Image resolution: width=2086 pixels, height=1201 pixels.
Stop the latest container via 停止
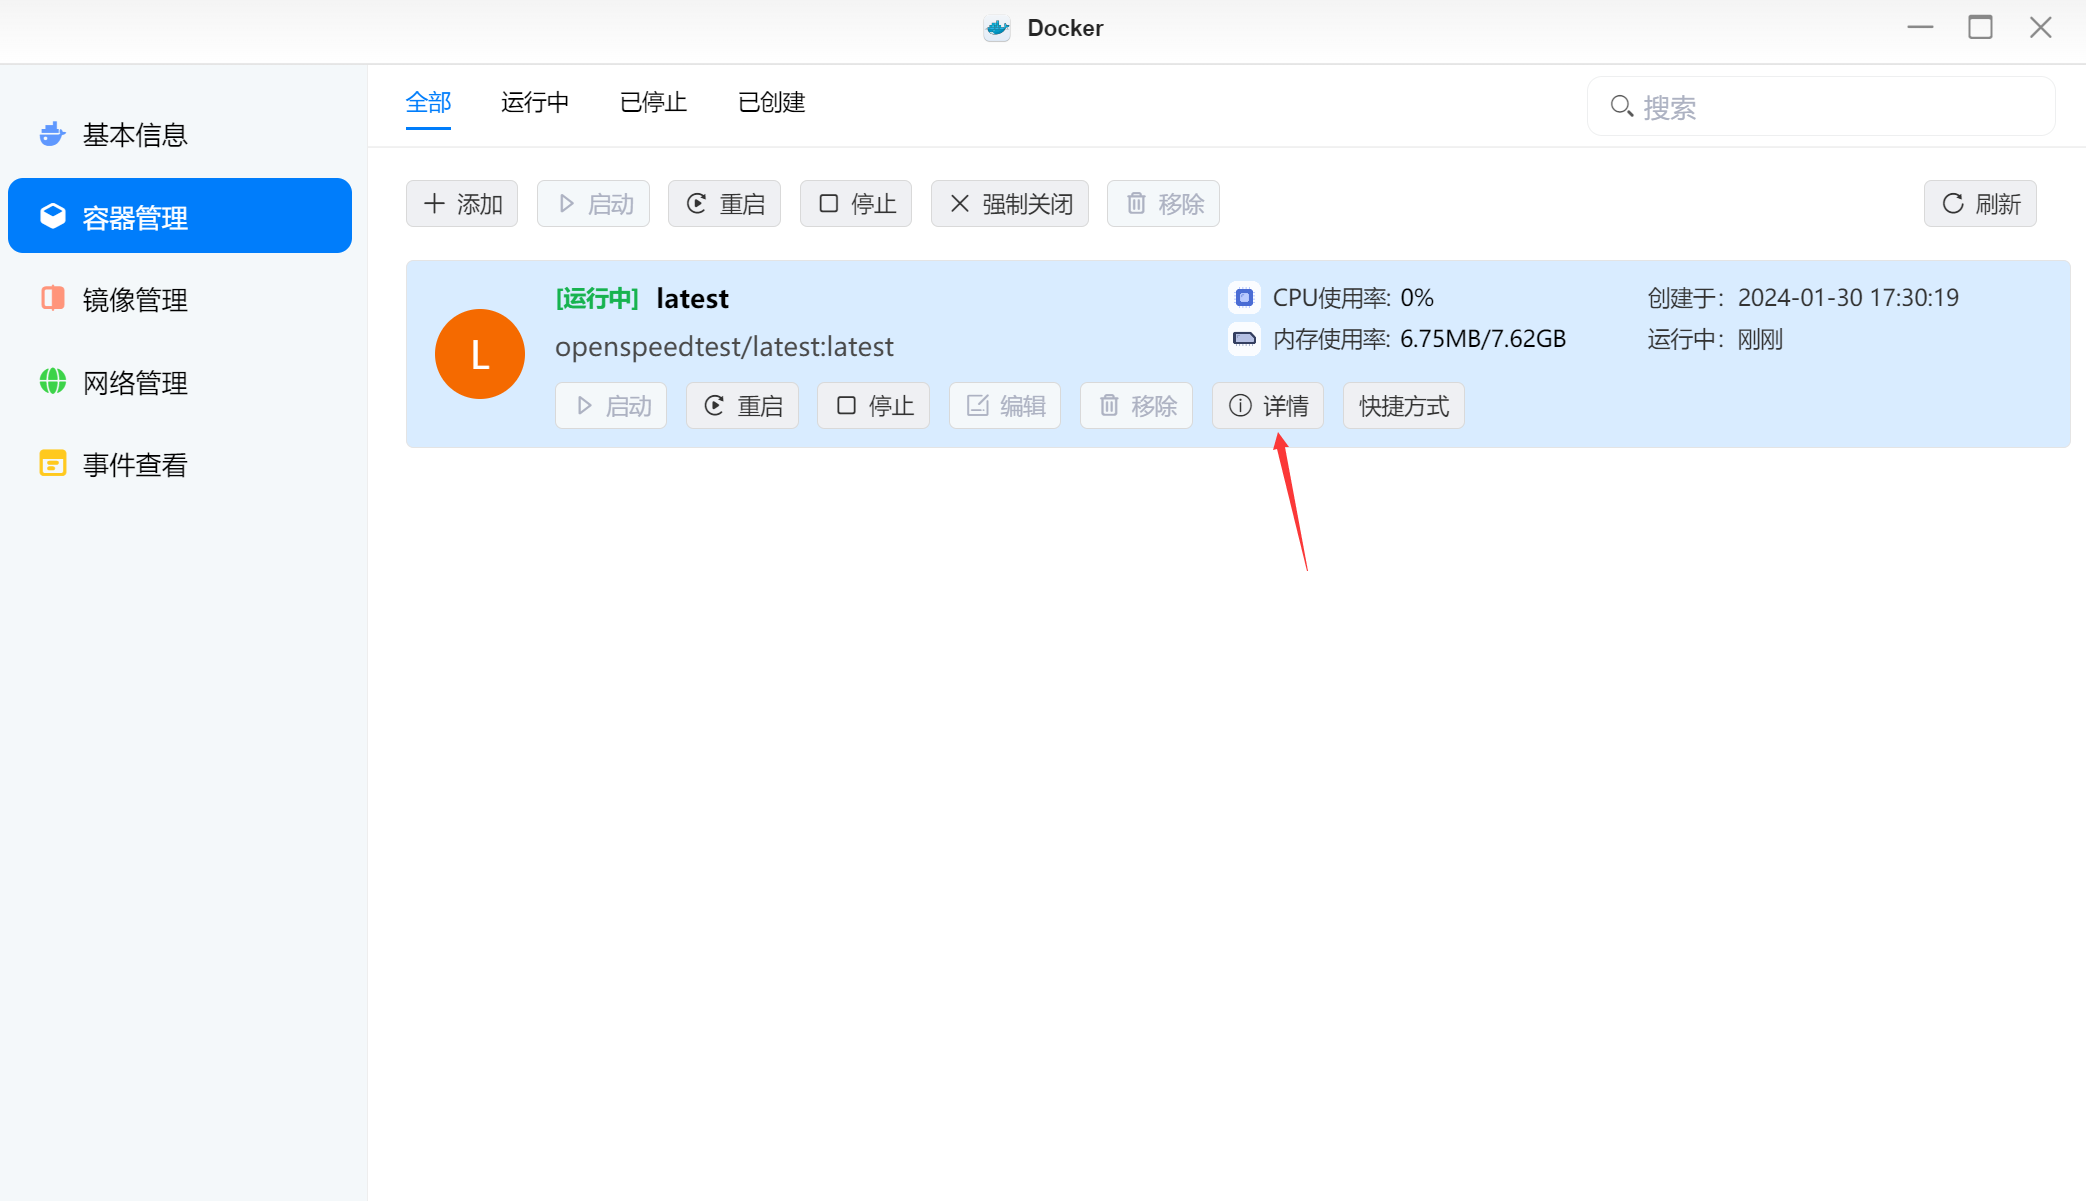coord(873,406)
